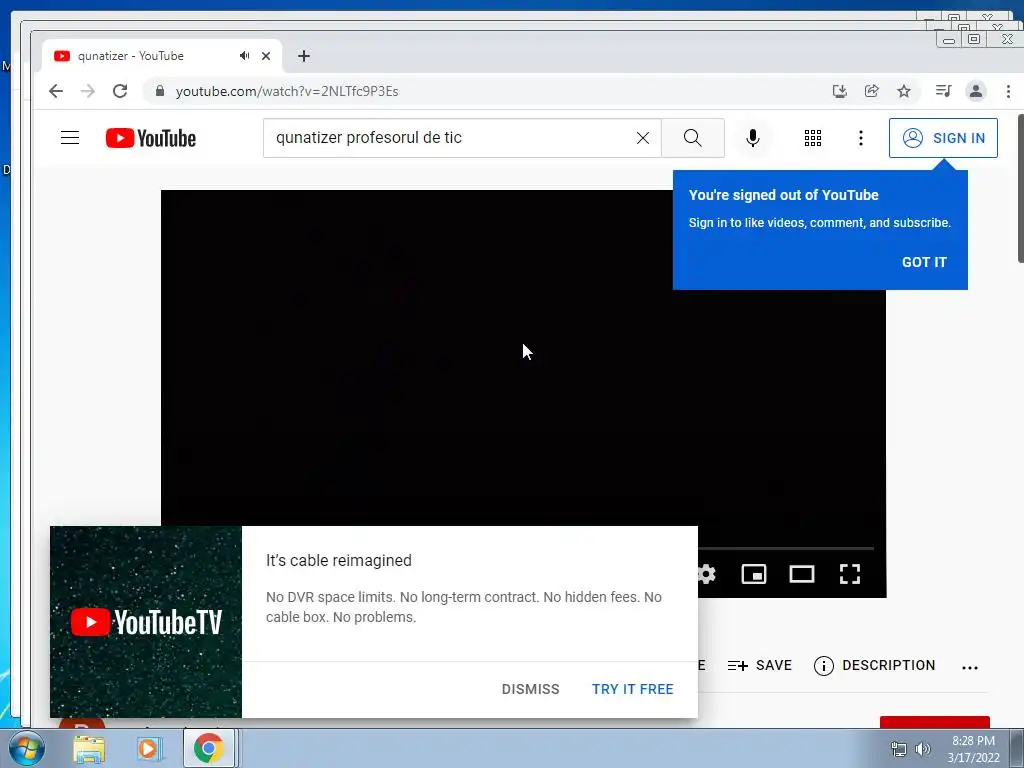Enable miniplayer mode

754,574
